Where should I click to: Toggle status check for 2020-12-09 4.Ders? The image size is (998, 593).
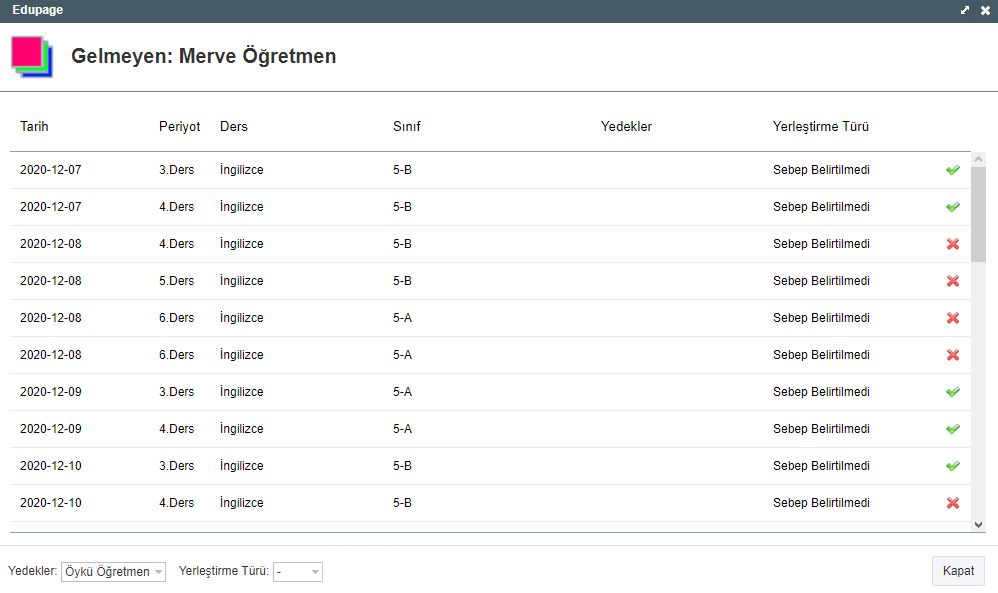coord(952,429)
